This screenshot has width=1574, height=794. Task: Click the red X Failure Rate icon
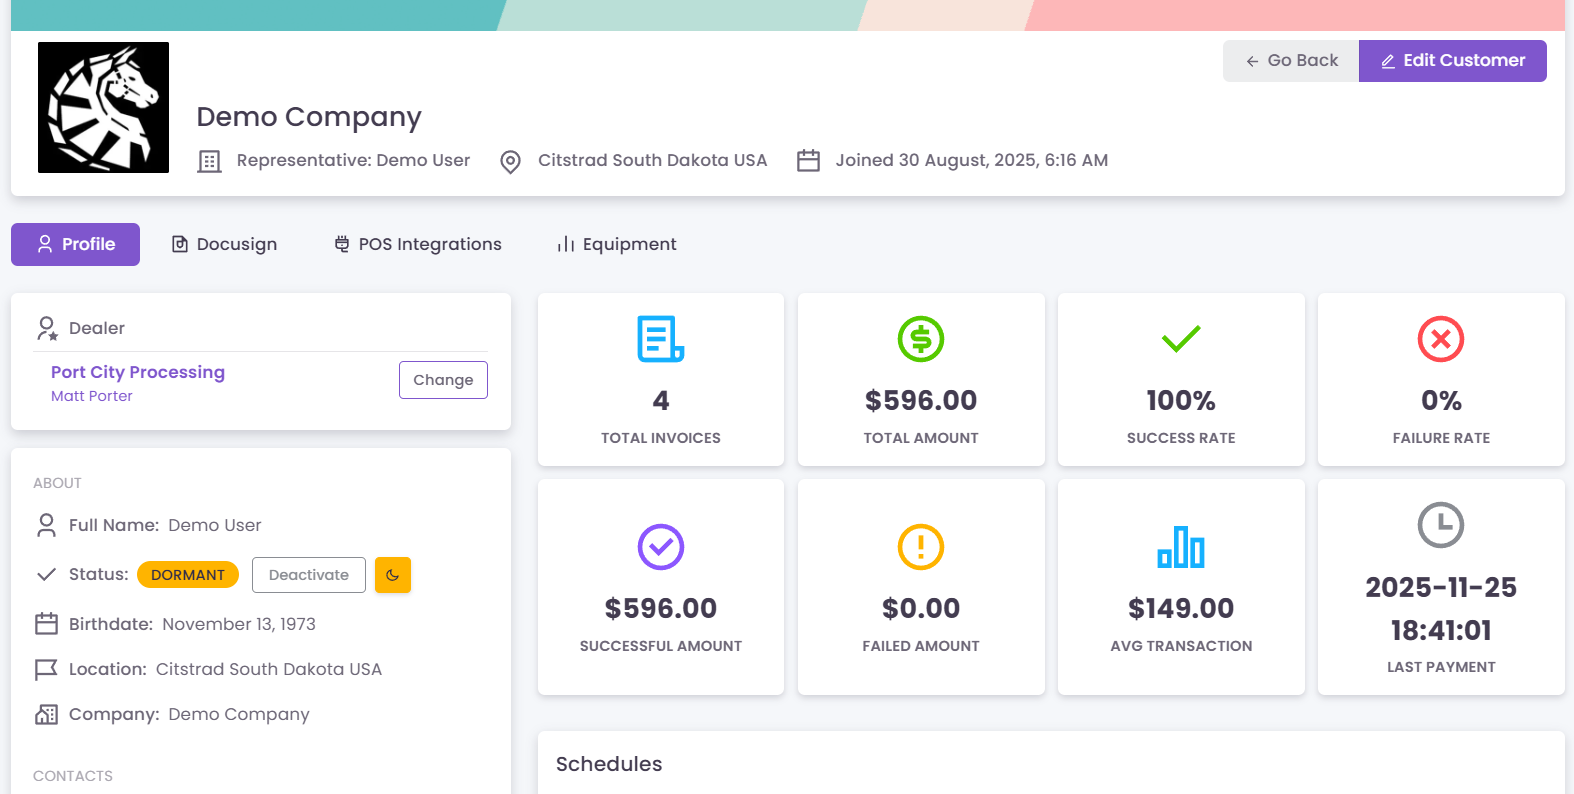(x=1440, y=339)
